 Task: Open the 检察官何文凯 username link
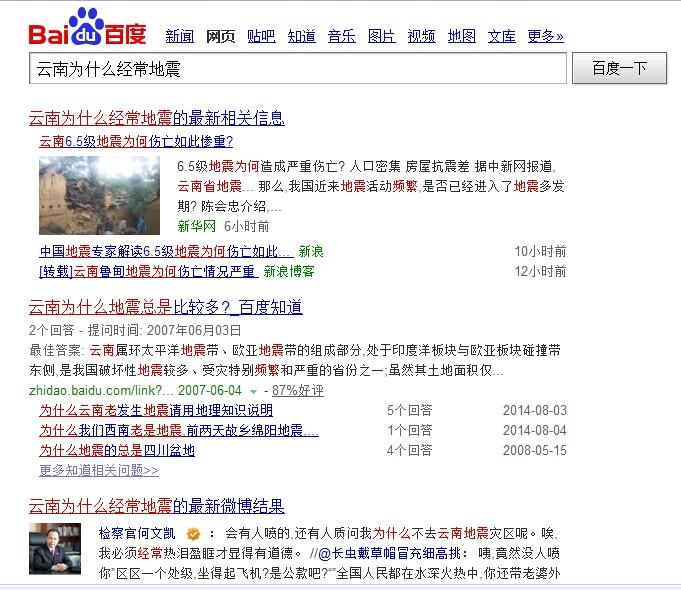[x=137, y=533]
